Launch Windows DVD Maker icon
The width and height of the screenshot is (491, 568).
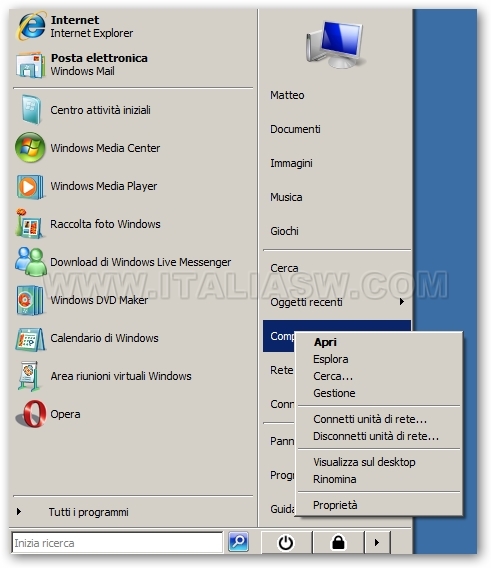(30, 300)
